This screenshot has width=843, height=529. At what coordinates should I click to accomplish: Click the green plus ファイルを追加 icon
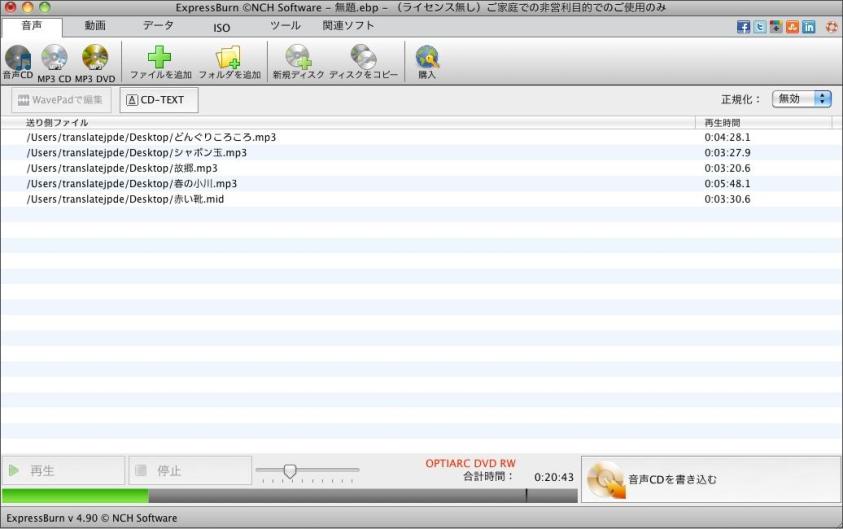pos(160,57)
